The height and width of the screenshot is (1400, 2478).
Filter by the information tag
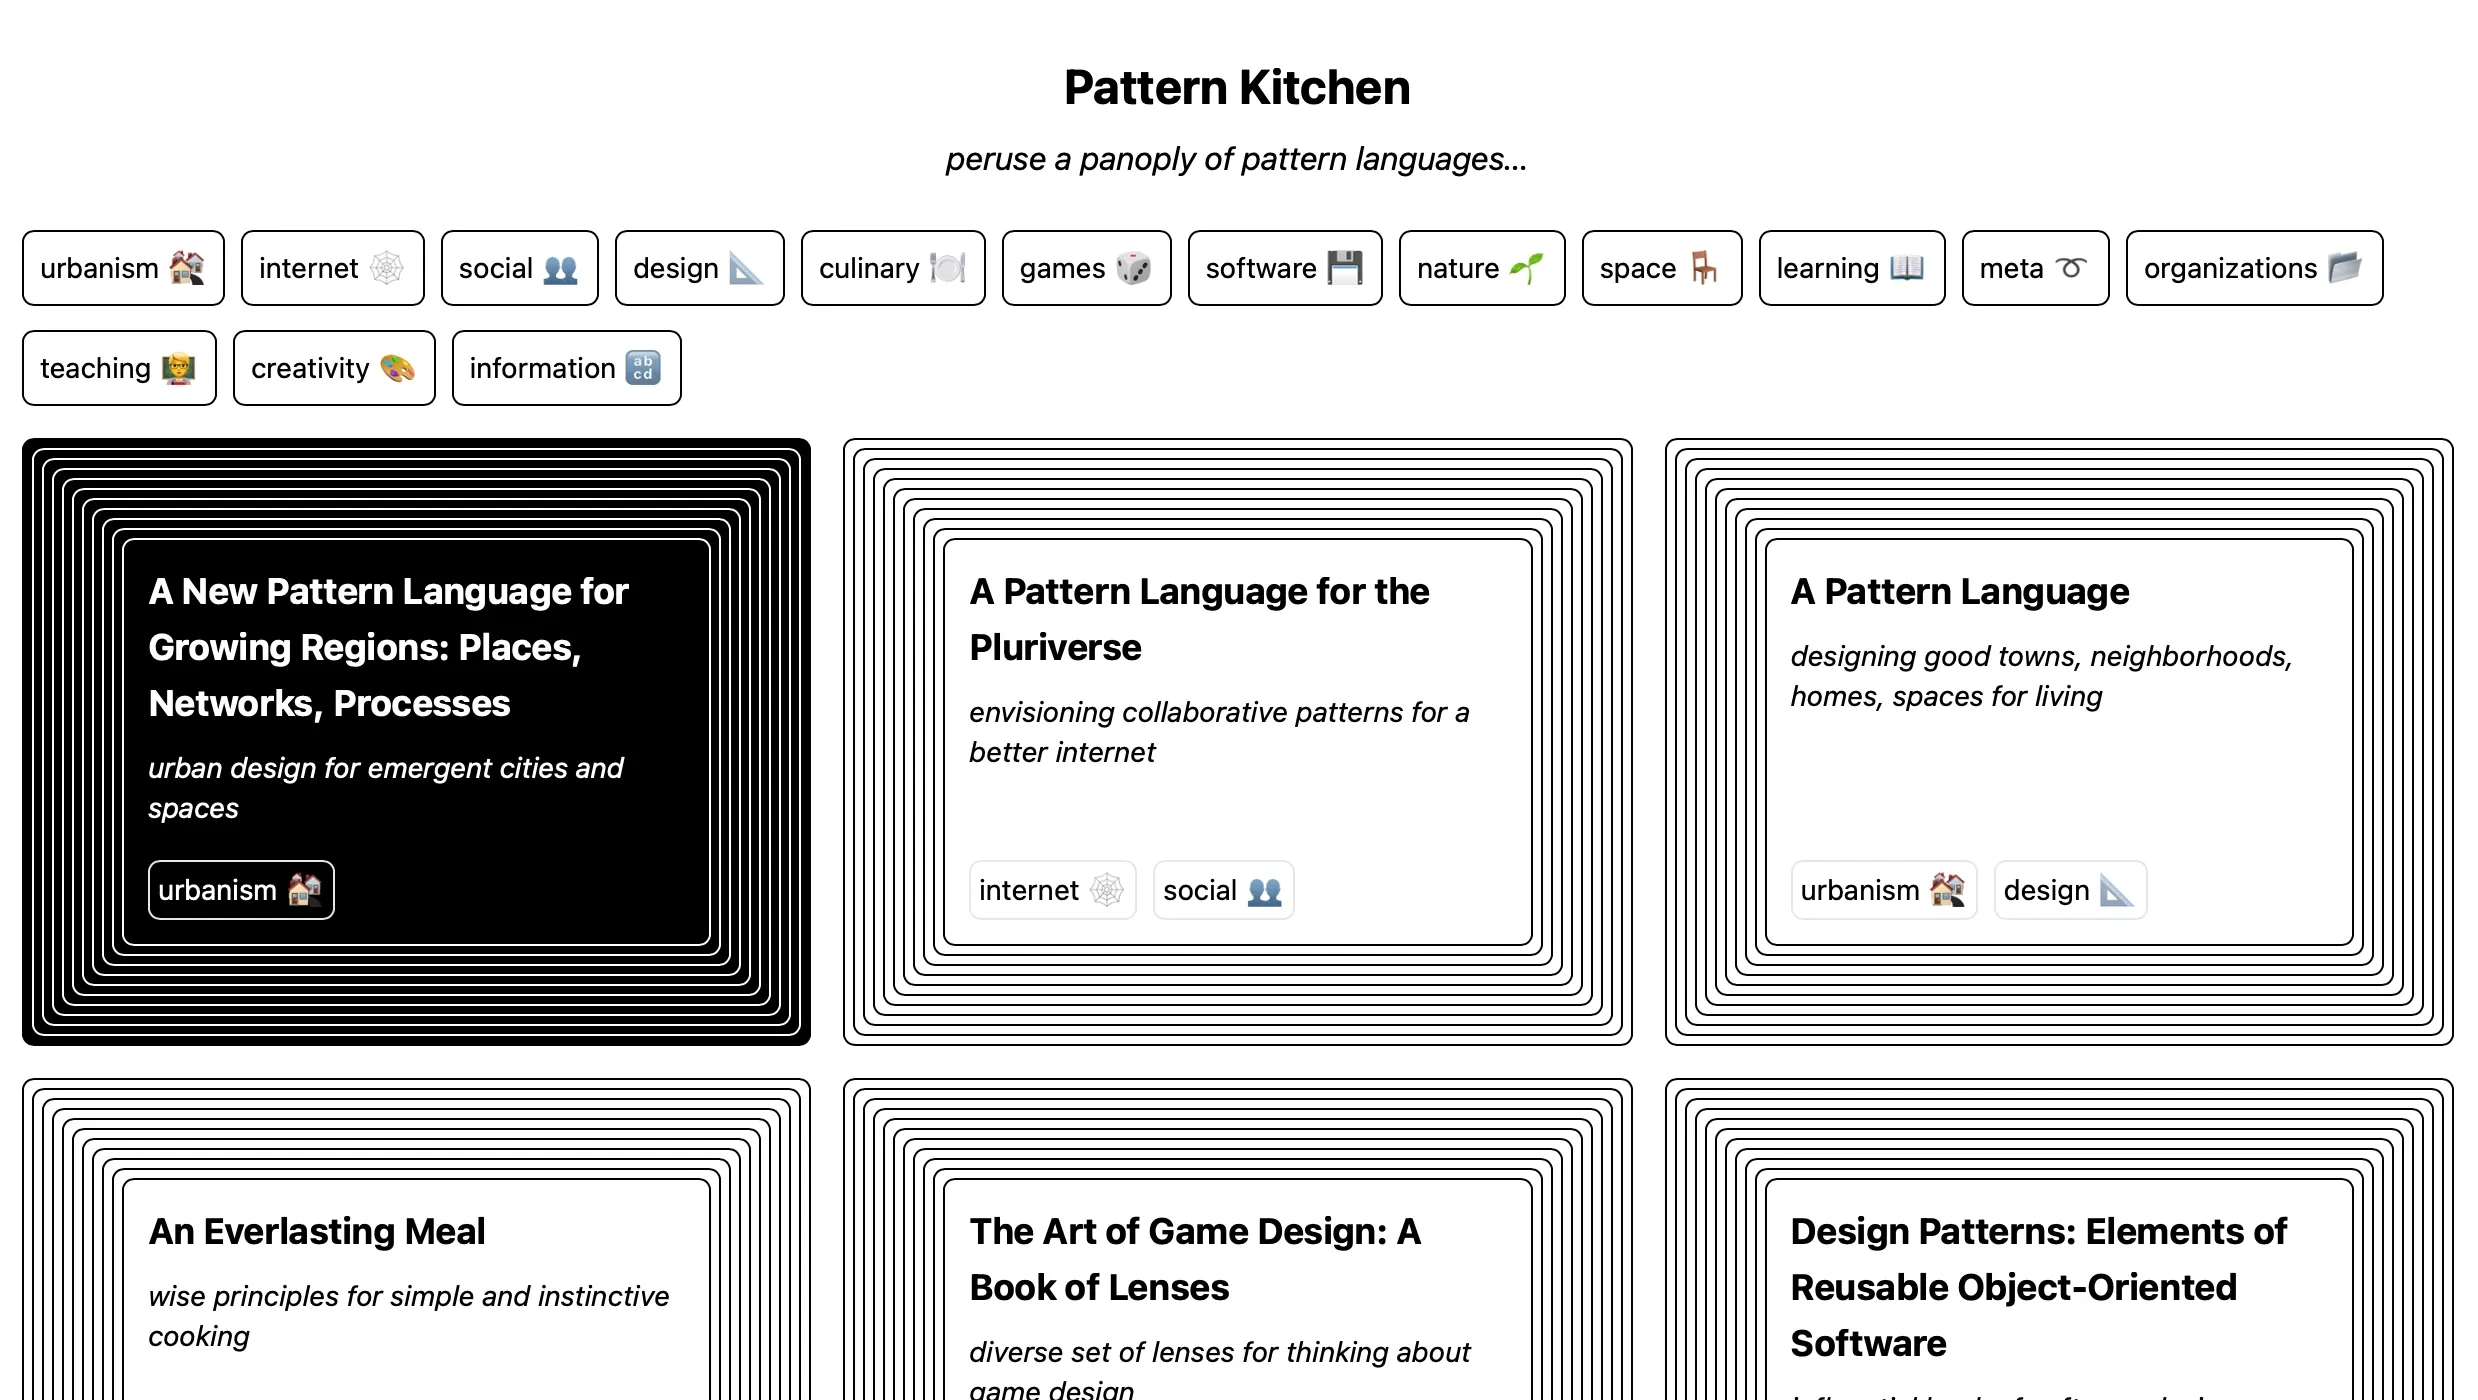coord(566,368)
